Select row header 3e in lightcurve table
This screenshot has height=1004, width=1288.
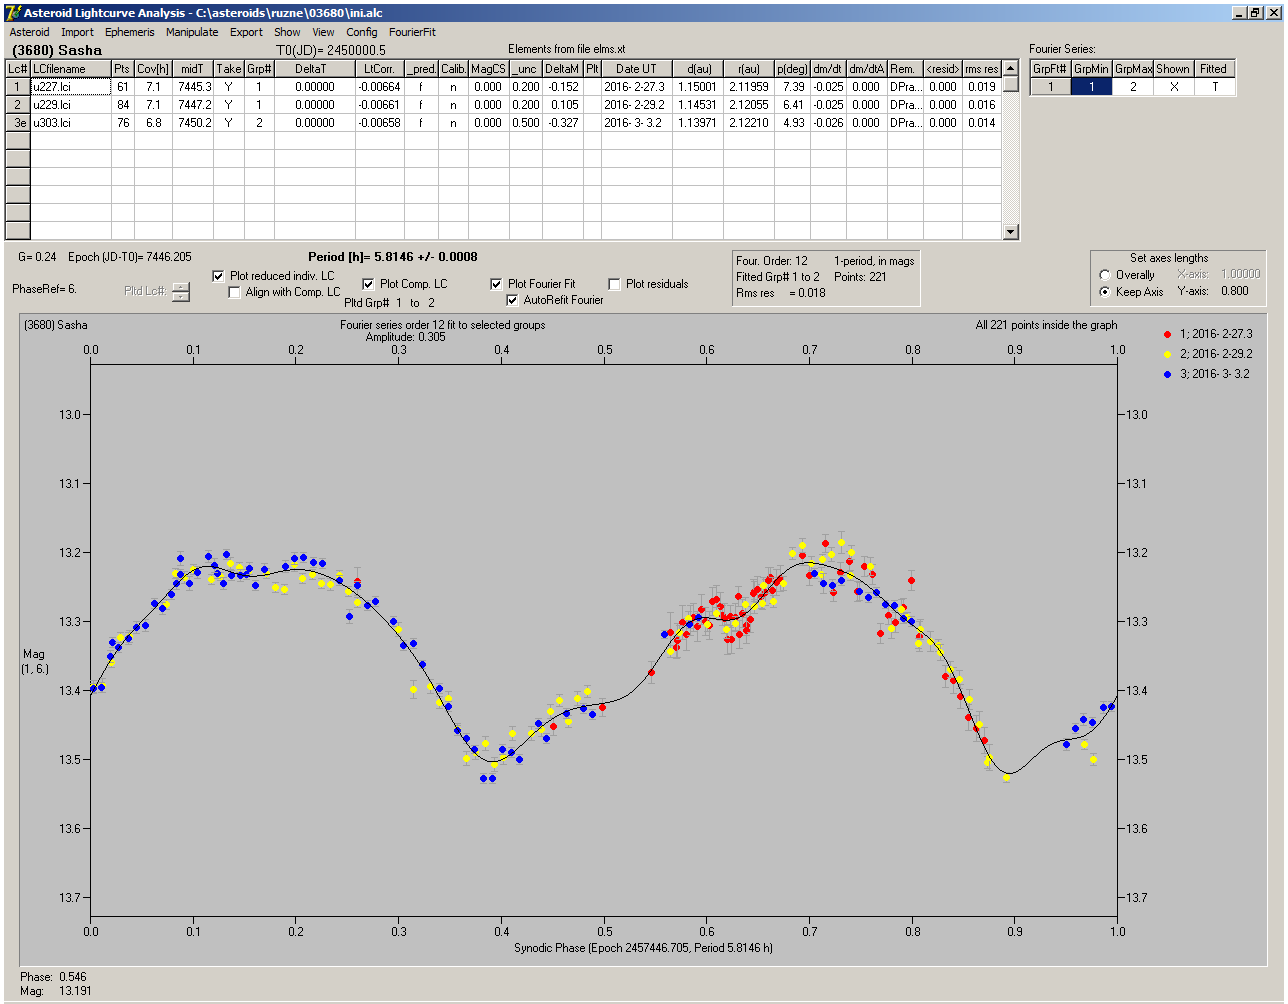click(18, 122)
